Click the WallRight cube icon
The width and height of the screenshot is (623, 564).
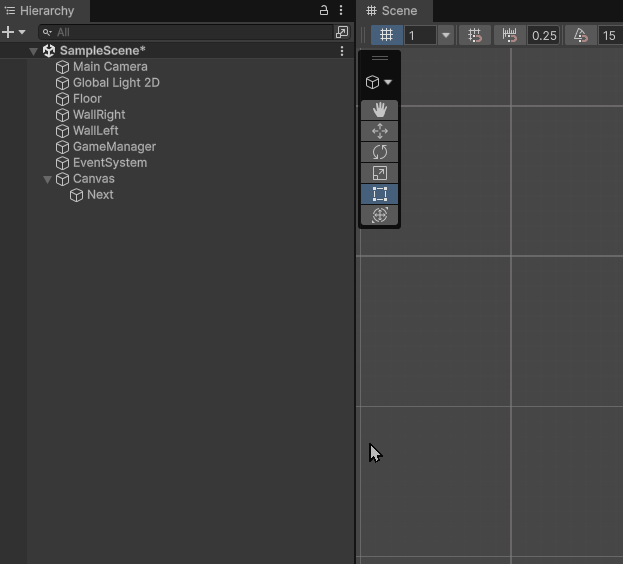tap(62, 115)
